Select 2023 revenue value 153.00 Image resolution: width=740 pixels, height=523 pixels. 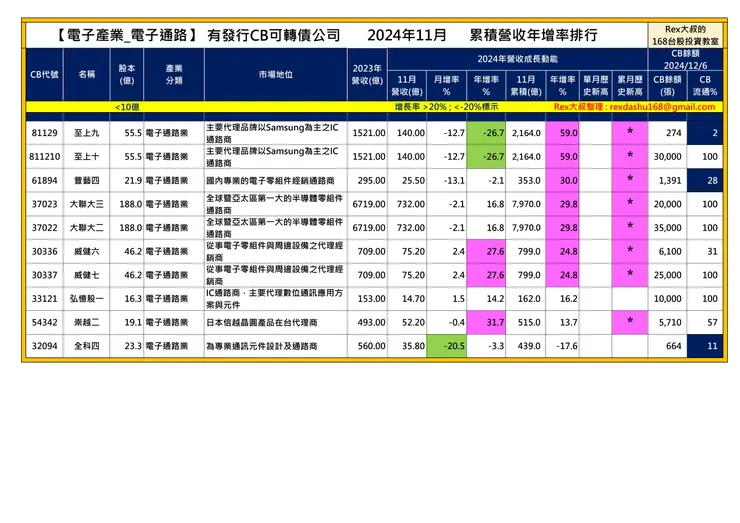[x=371, y=299]
